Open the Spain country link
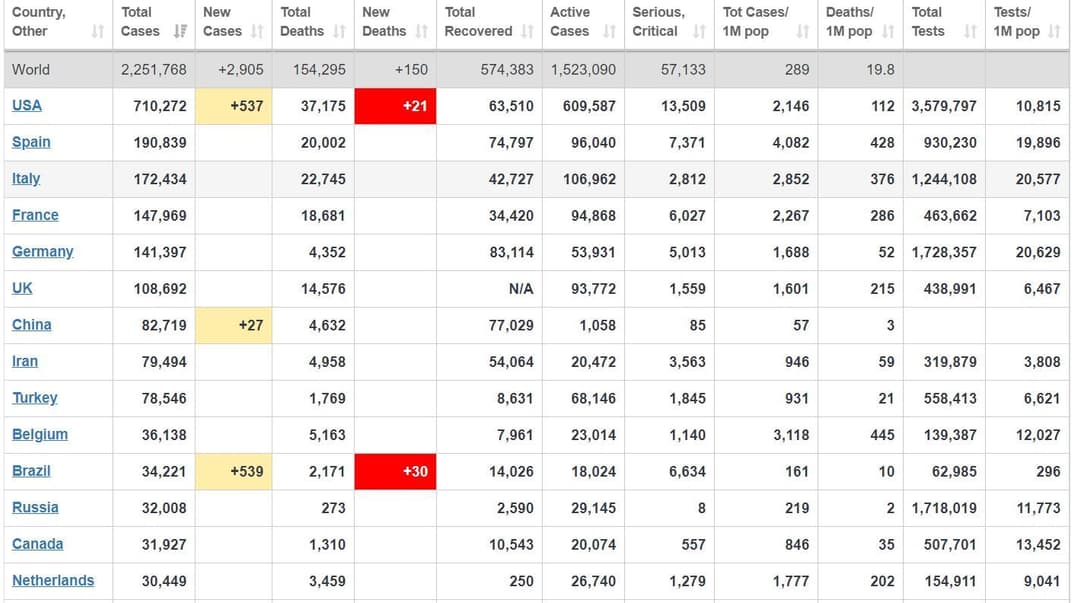 (x=31, y=142)
